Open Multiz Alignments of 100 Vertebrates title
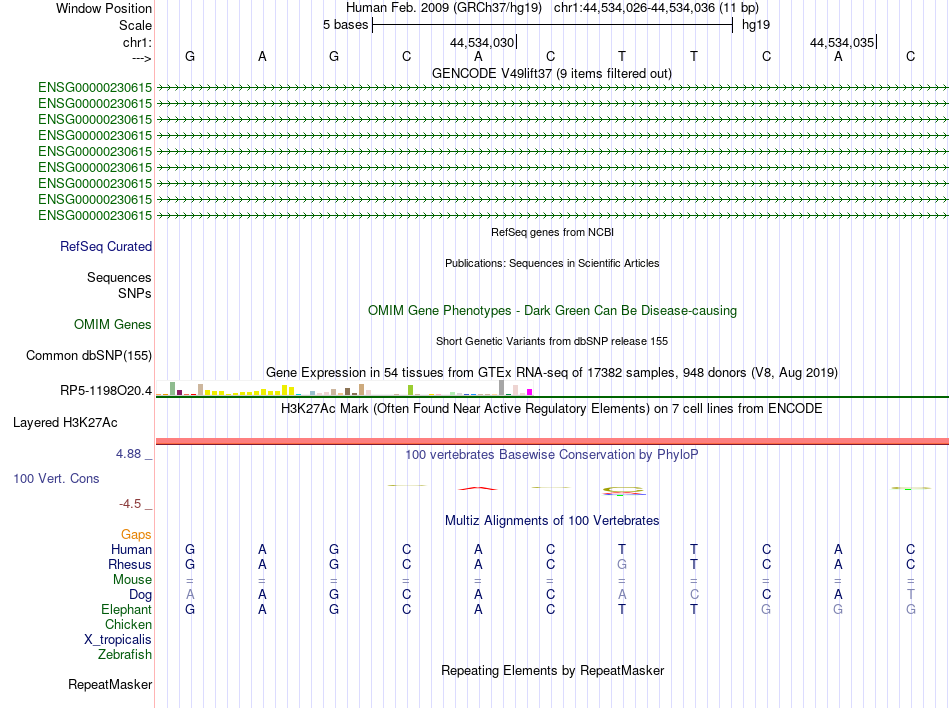Viewport: 950px width, 708px height. (552, 520)
